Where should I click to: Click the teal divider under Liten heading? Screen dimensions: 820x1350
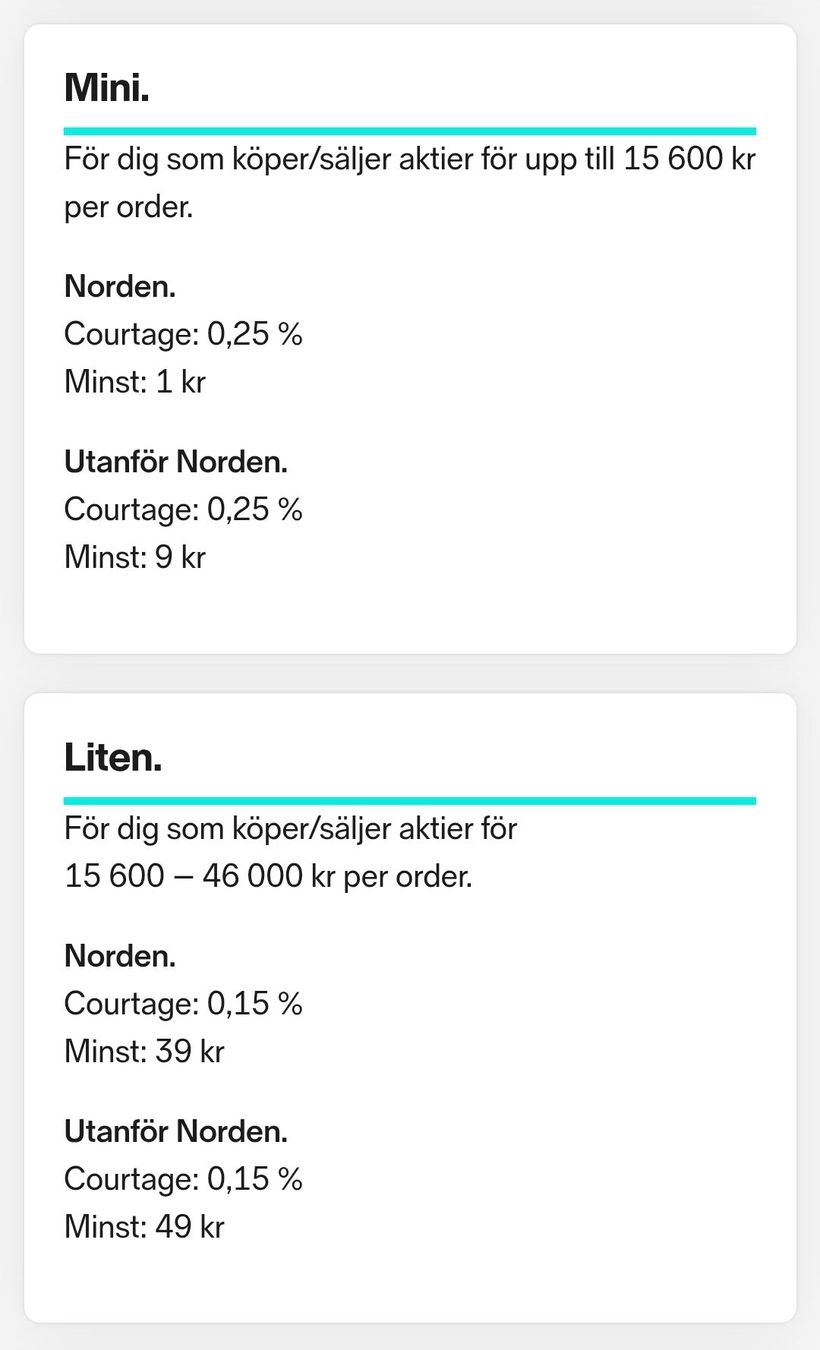(409, 800)
